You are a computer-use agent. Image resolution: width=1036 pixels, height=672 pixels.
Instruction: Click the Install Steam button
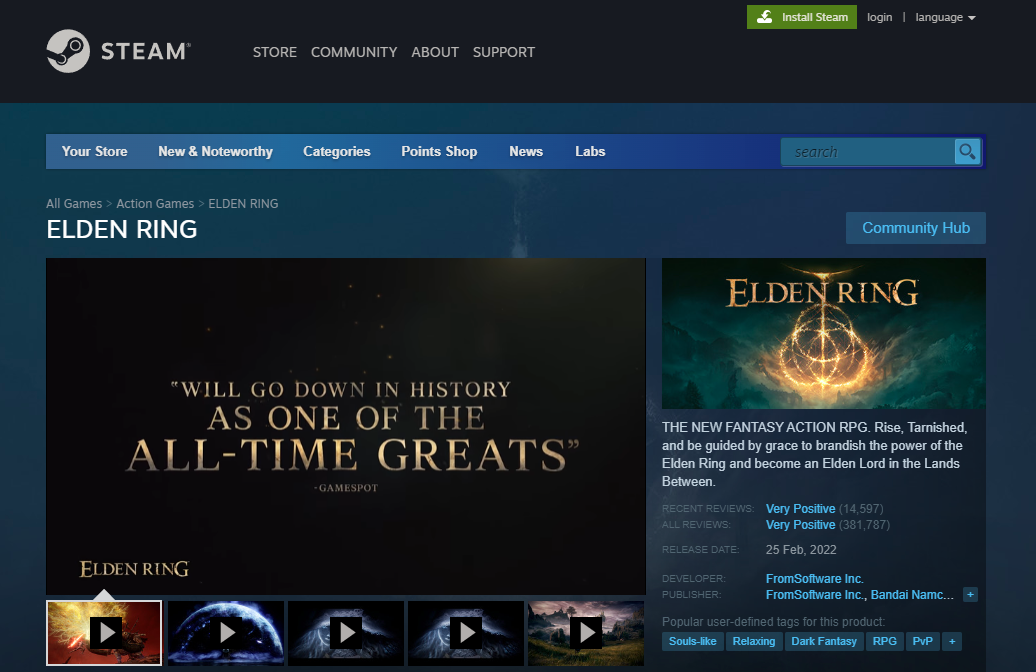coord(801,17)
